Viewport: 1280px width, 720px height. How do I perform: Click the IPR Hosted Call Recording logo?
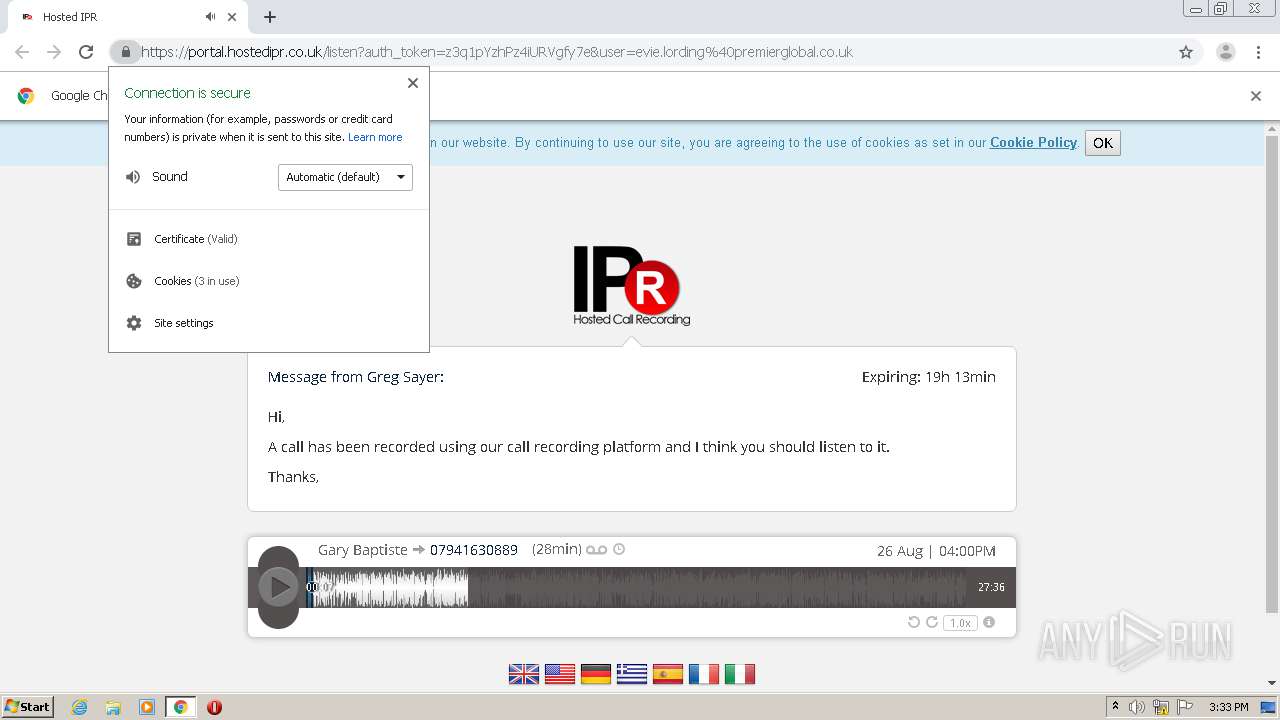pos(631,286)
